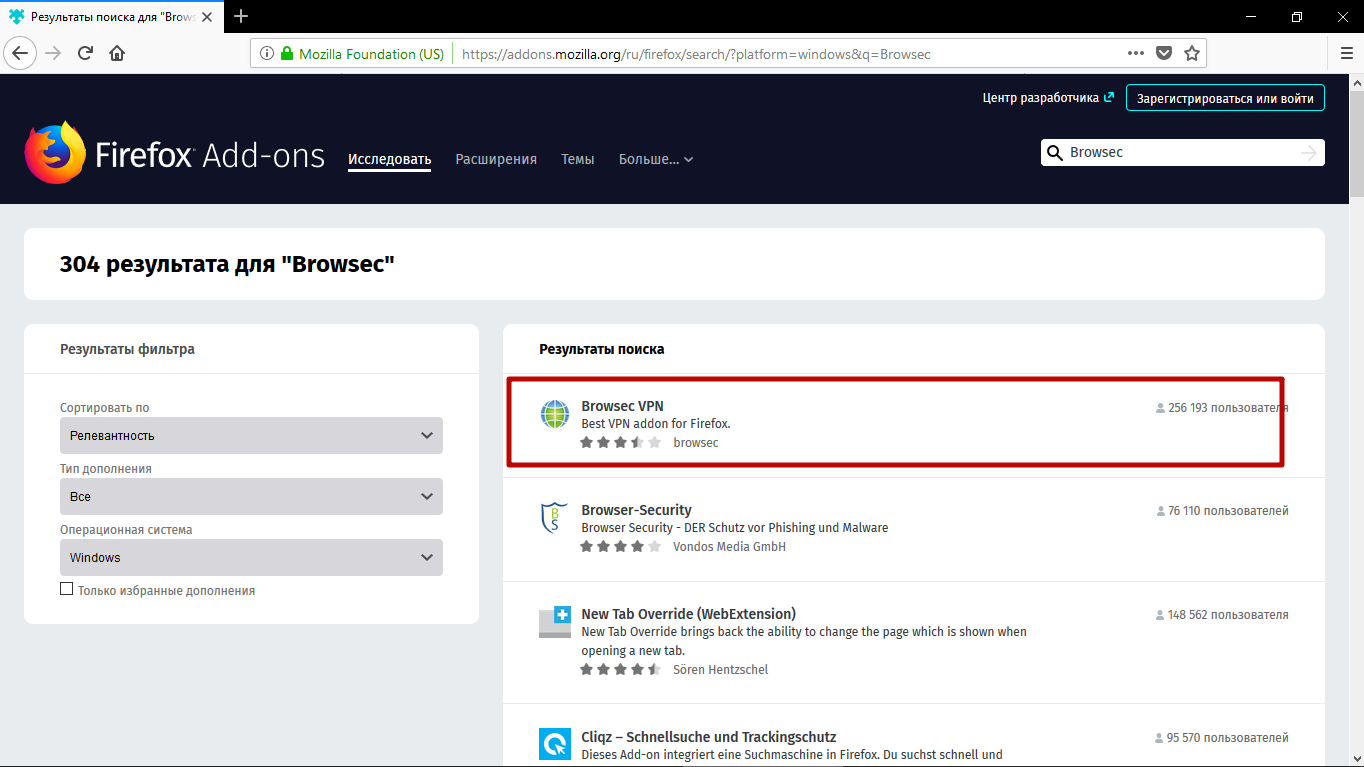Click the Browsec VPN globe icon
Viewport: 1364px width, 767px height.
coord(555,414)
